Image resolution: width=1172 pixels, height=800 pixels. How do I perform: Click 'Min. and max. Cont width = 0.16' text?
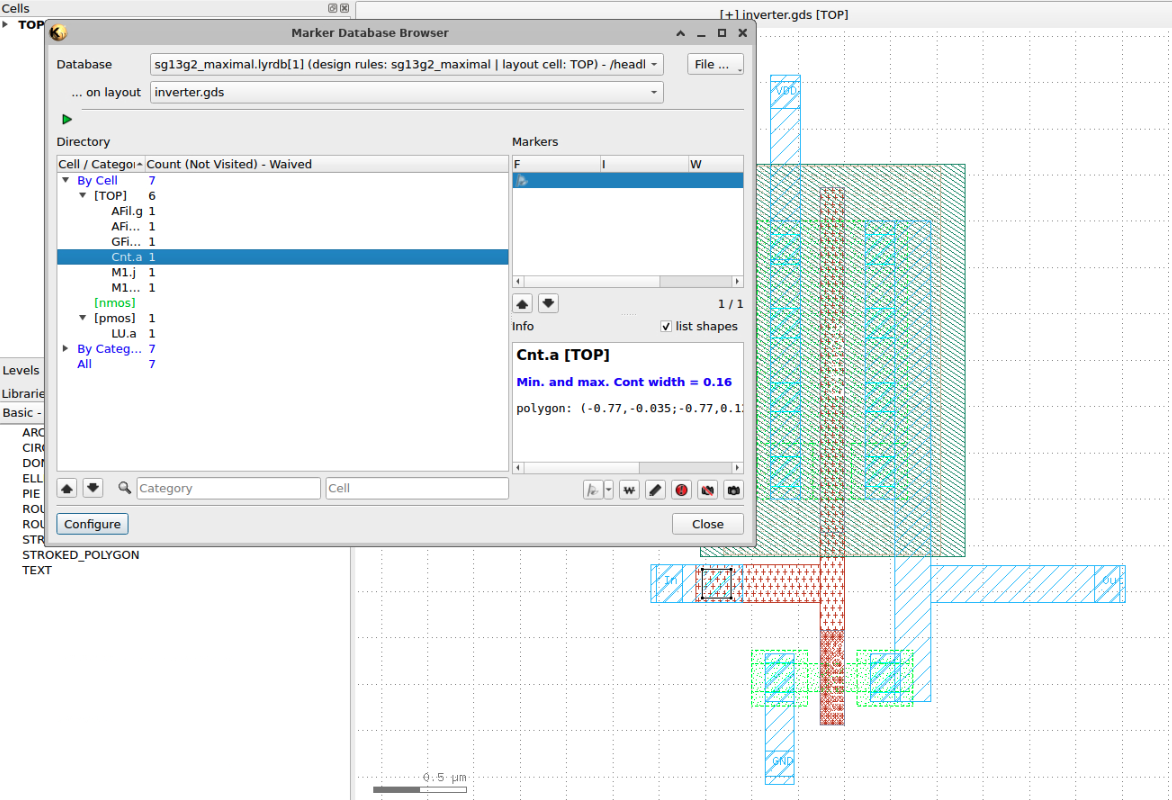tap(624, 382)
